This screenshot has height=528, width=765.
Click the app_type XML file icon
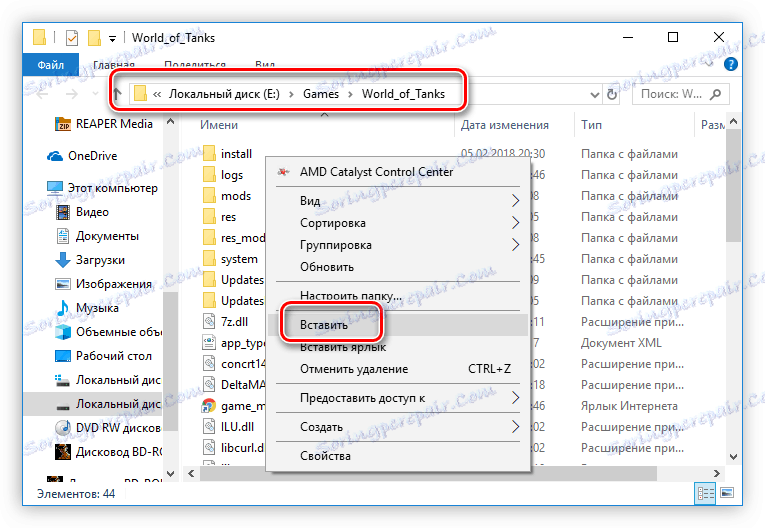coord(209,343)
